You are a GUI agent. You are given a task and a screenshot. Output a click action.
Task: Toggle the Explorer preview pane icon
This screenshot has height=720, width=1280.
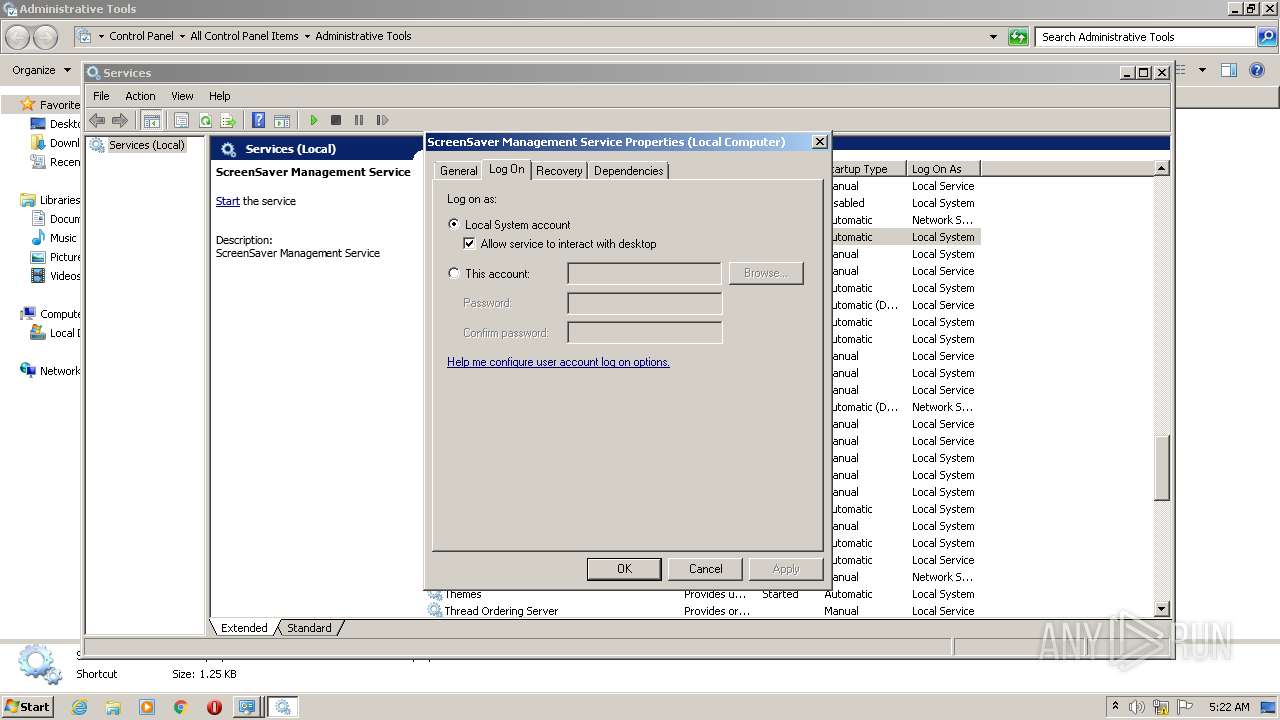pos(1229,70)
